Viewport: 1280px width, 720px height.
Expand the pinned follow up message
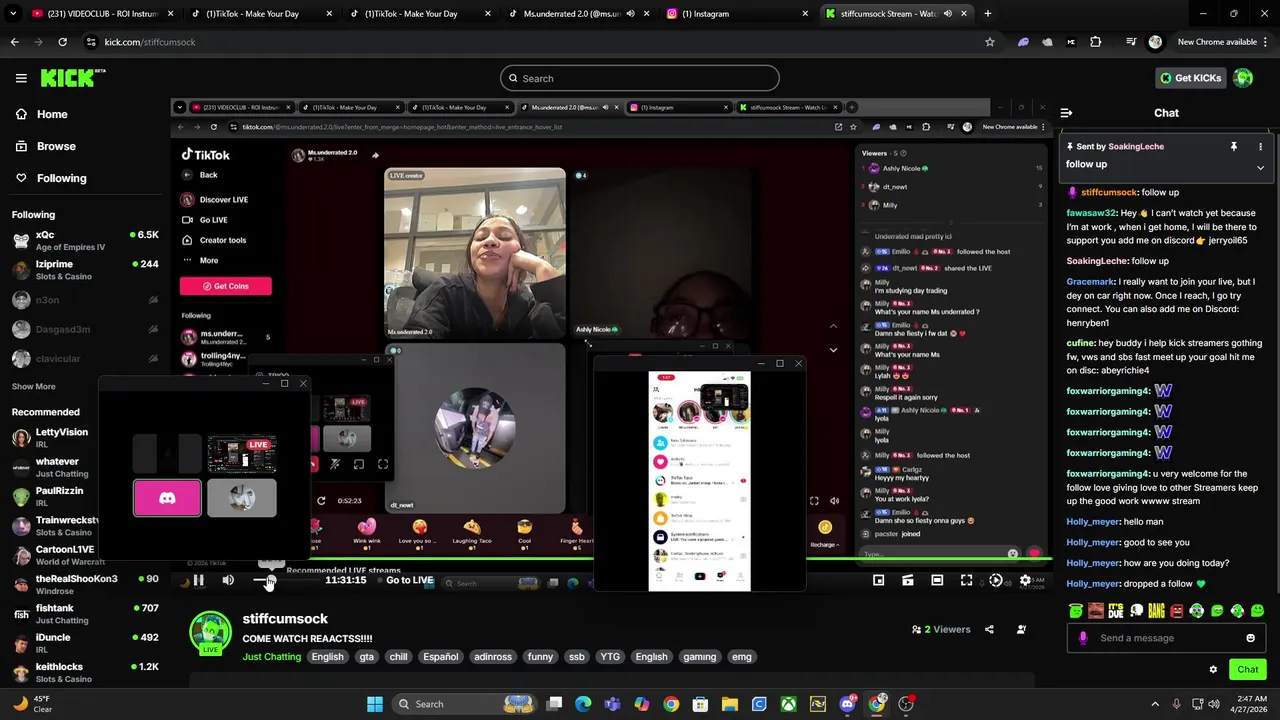tap(1260, 167)
